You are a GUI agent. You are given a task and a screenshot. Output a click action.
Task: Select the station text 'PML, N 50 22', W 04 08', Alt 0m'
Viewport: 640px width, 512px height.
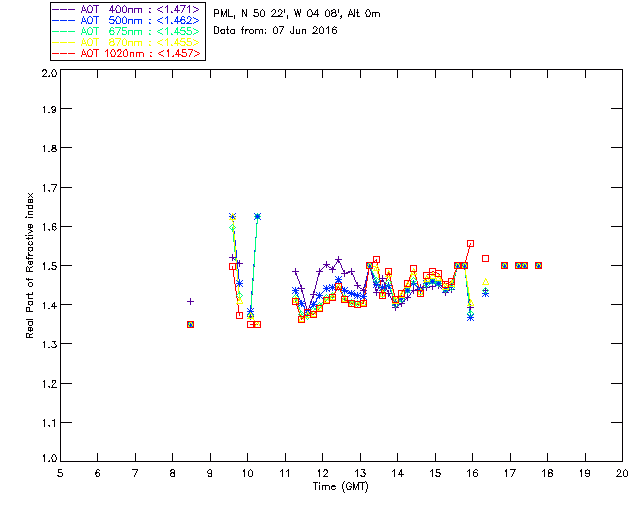[x=297, y=14]
